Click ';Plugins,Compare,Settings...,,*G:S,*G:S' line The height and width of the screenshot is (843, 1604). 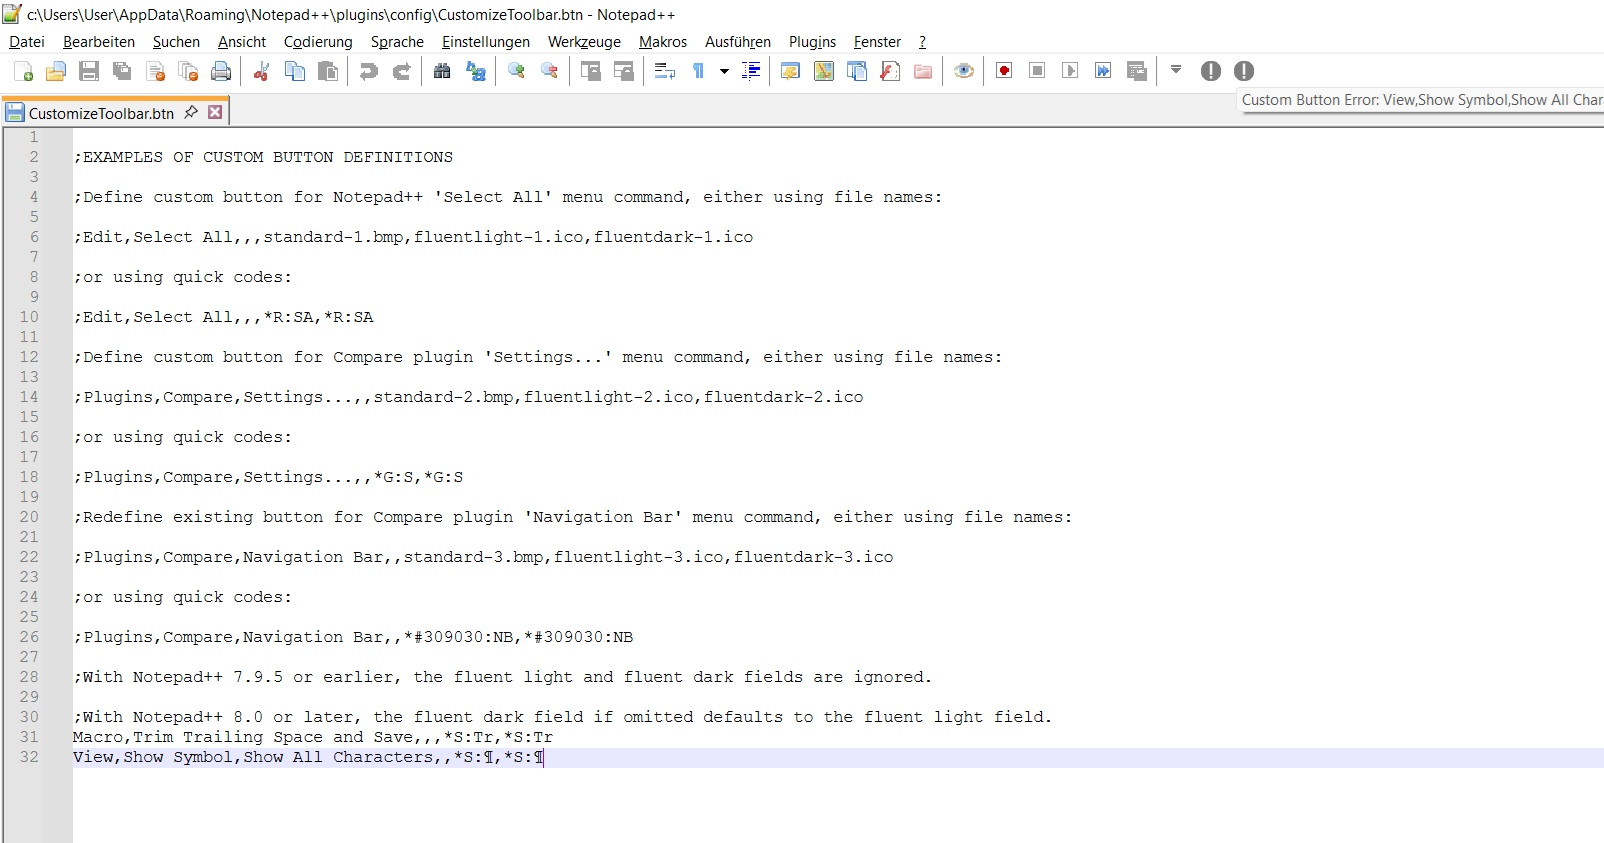[268, 477]
